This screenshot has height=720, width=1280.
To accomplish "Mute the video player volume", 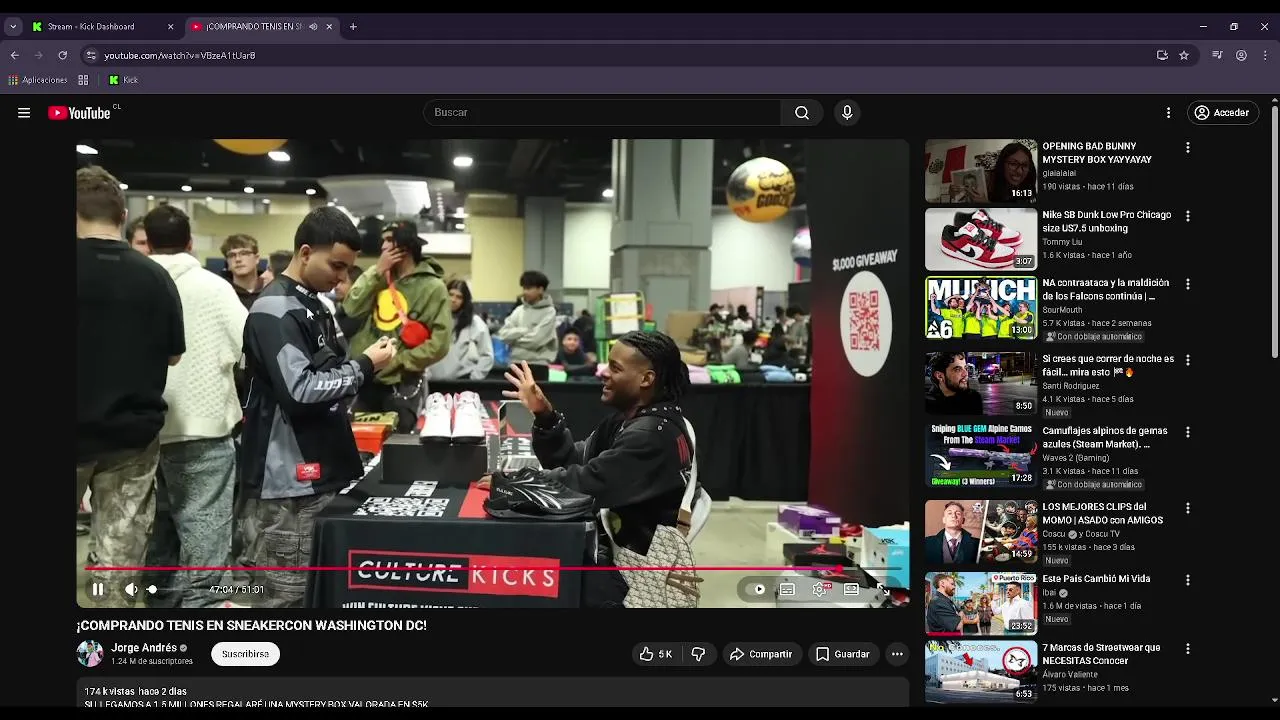I will pos(131,590).
